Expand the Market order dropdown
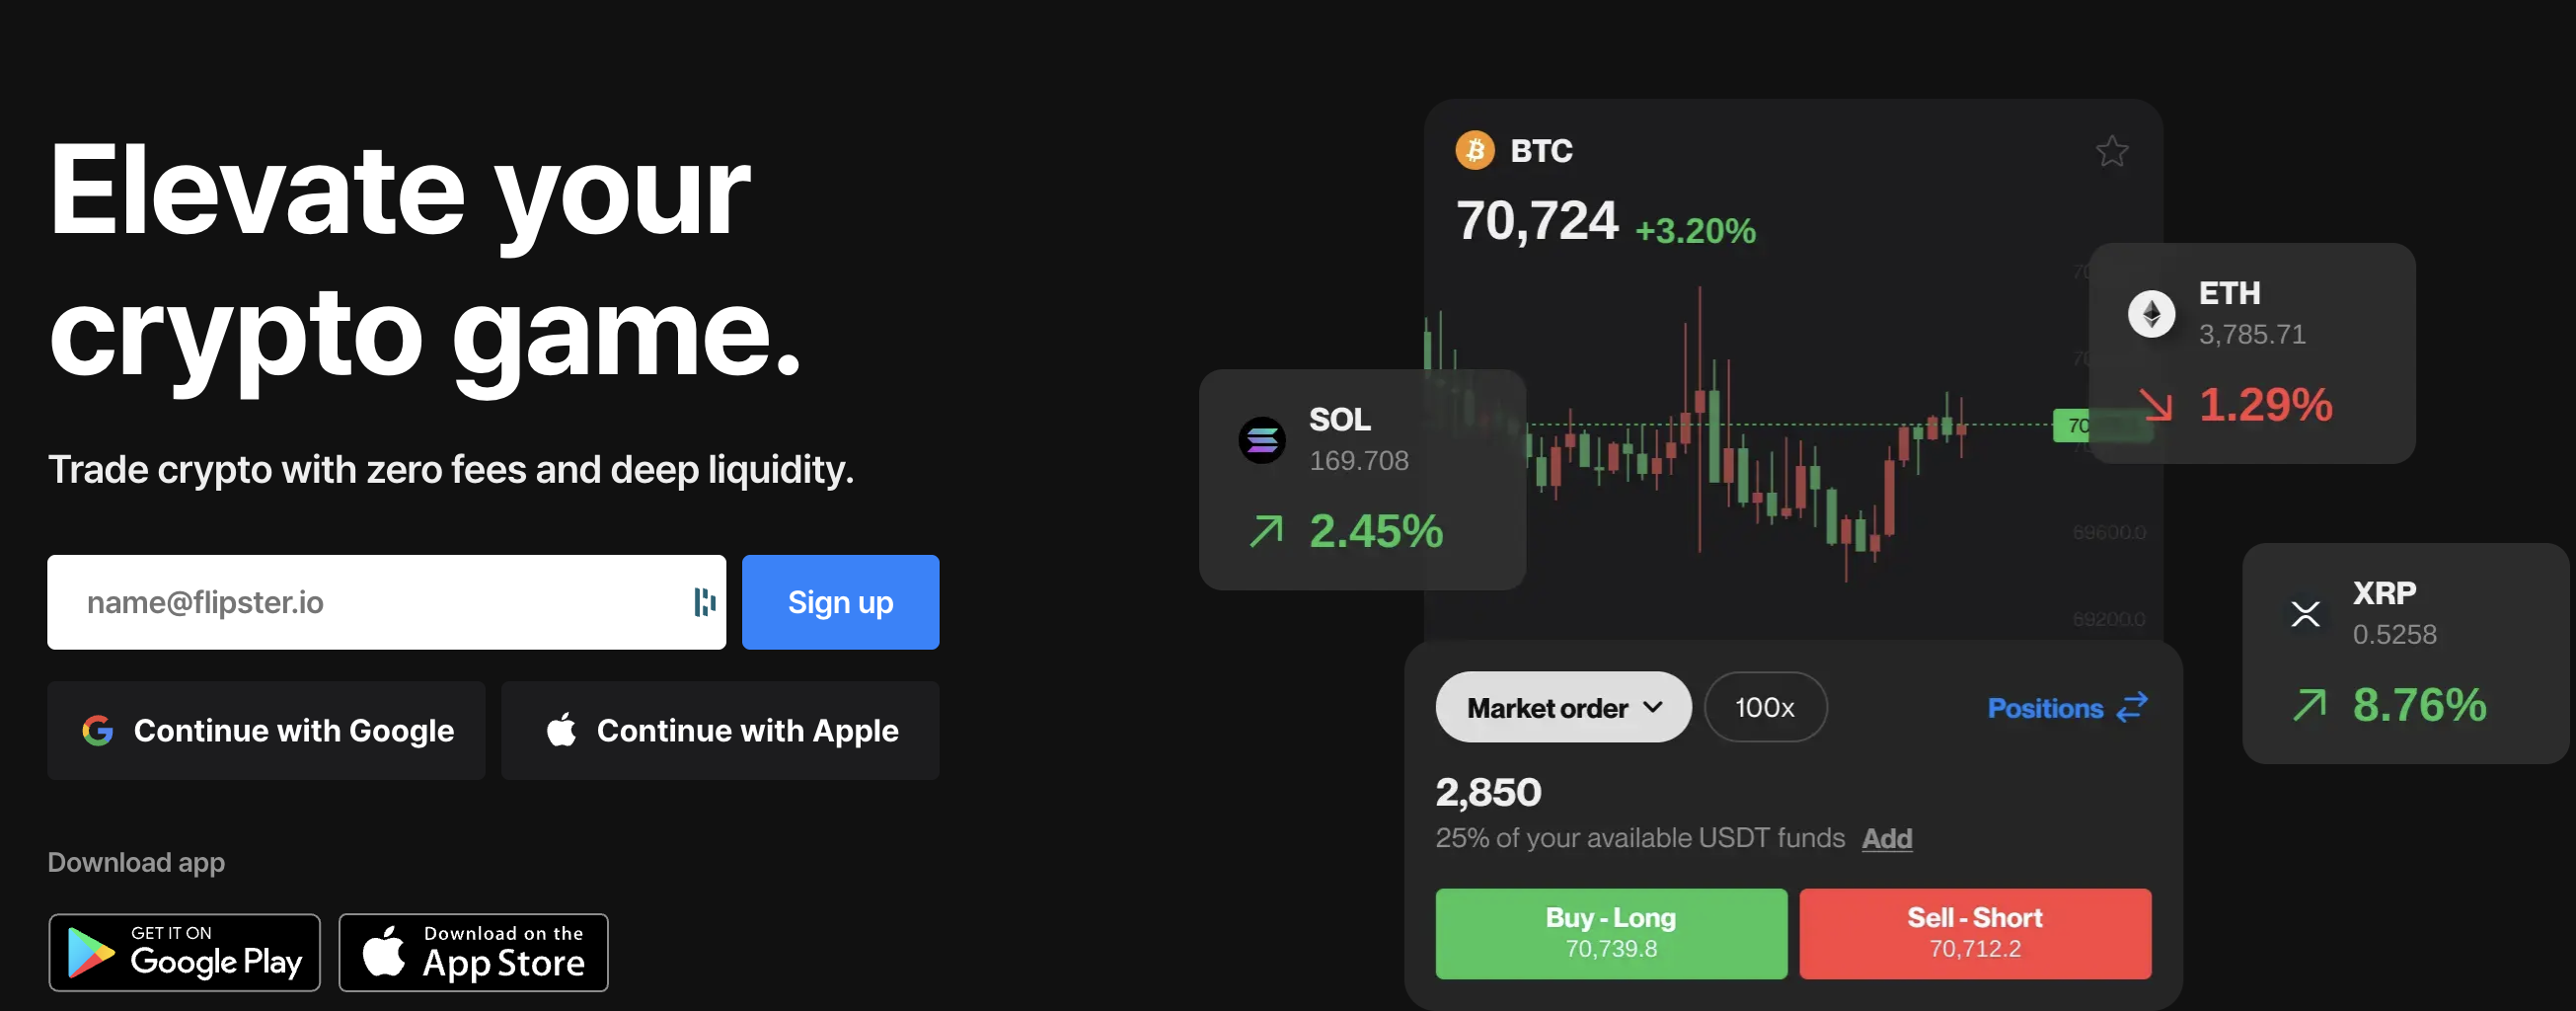The height and width of the screenshot is (1011, 2576). pyautogui.click(x=1562, y=707)
